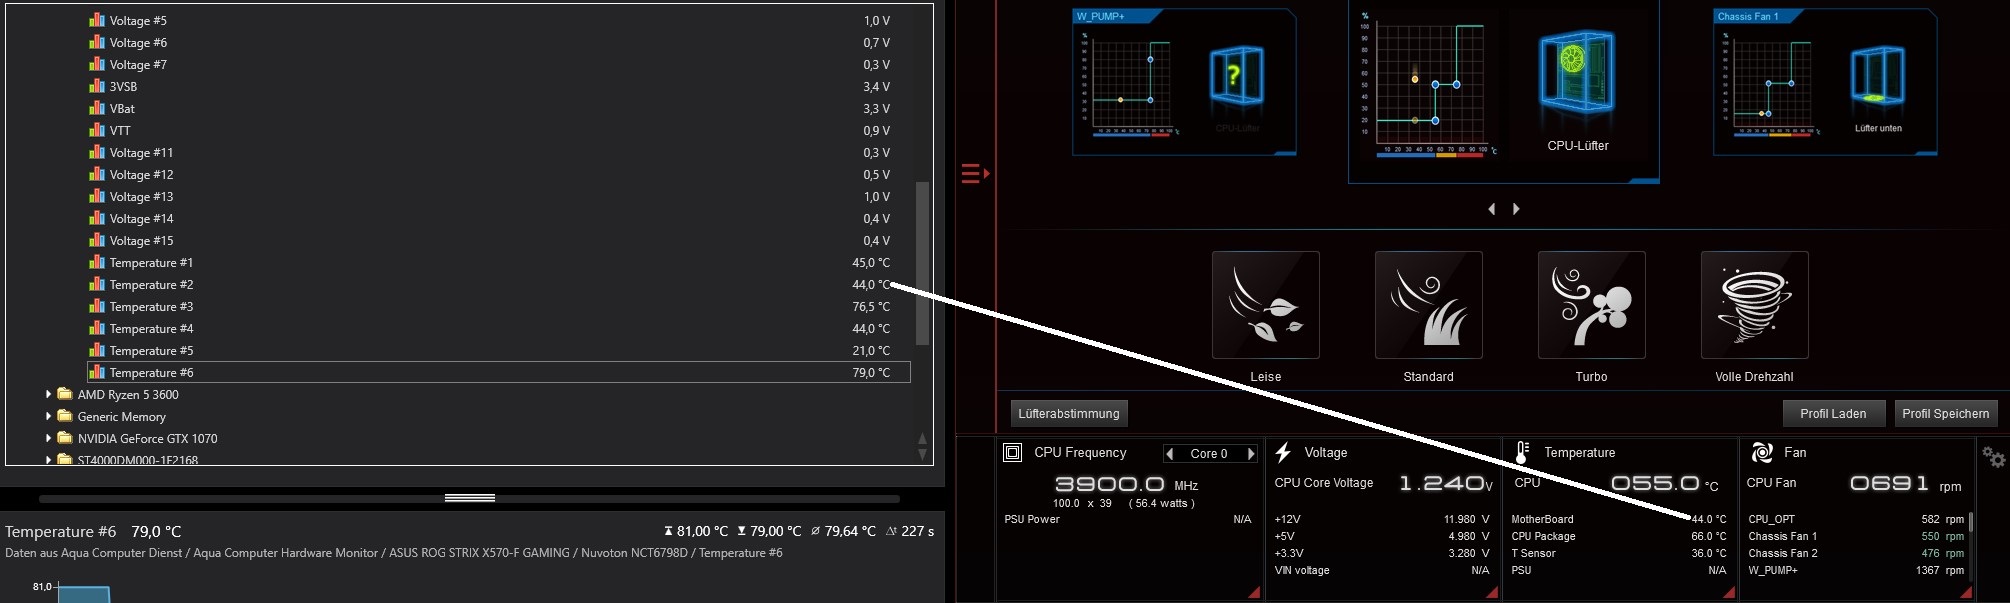Select the Leise fan profile icon
Viewport: 2010px width, 603px height.
coord(1265,305)
